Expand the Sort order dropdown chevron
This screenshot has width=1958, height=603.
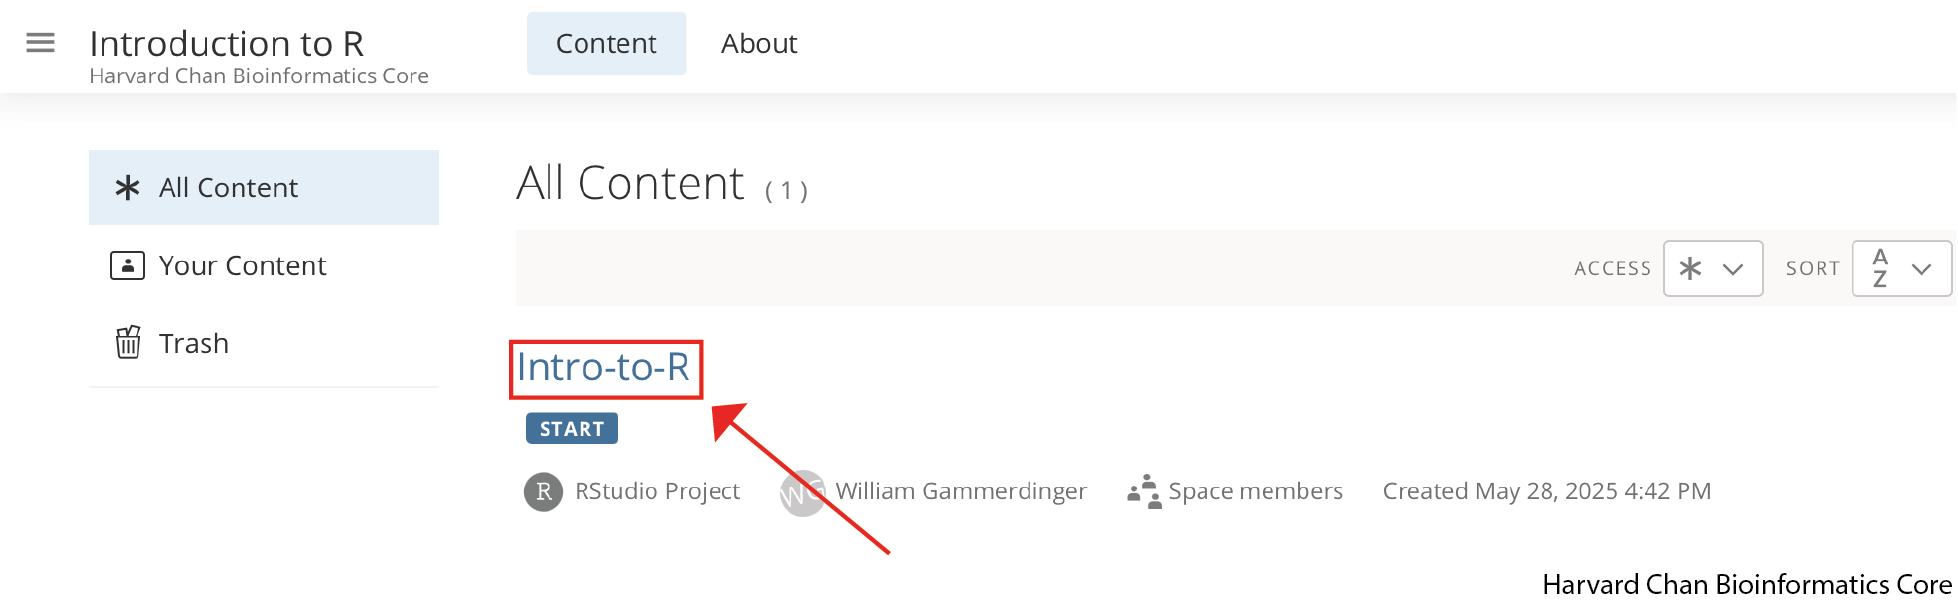click(1921, 268)
